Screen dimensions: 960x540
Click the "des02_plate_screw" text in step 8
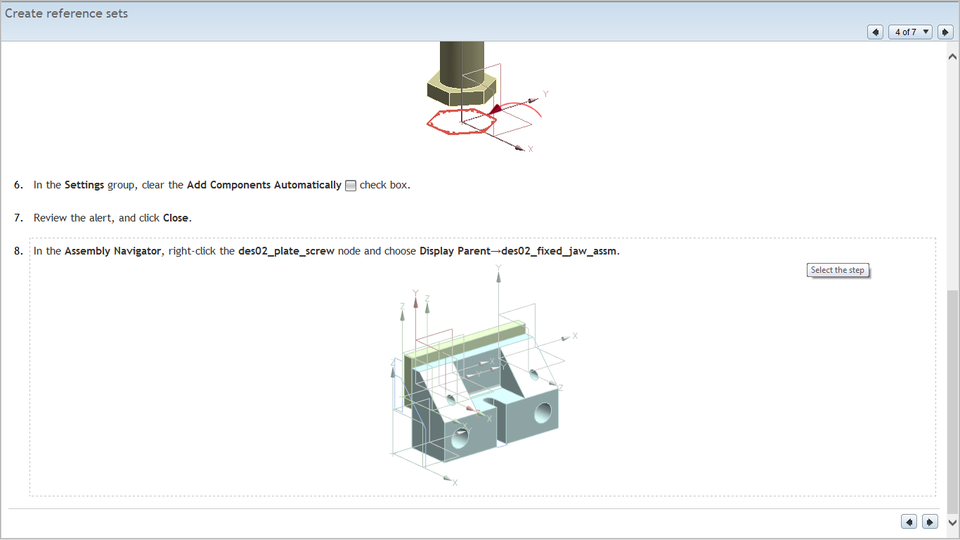286,251
